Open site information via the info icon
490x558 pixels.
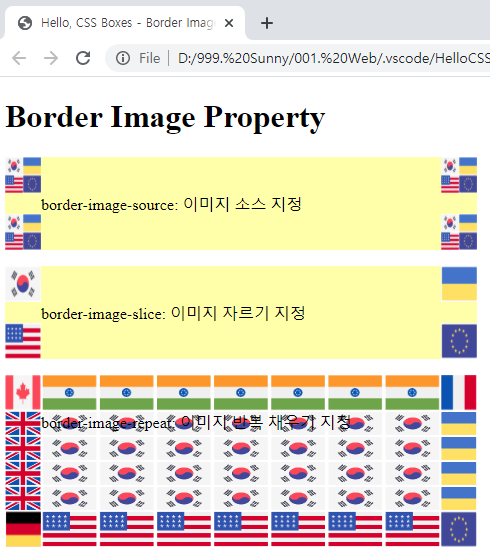(x=123, y=58)
